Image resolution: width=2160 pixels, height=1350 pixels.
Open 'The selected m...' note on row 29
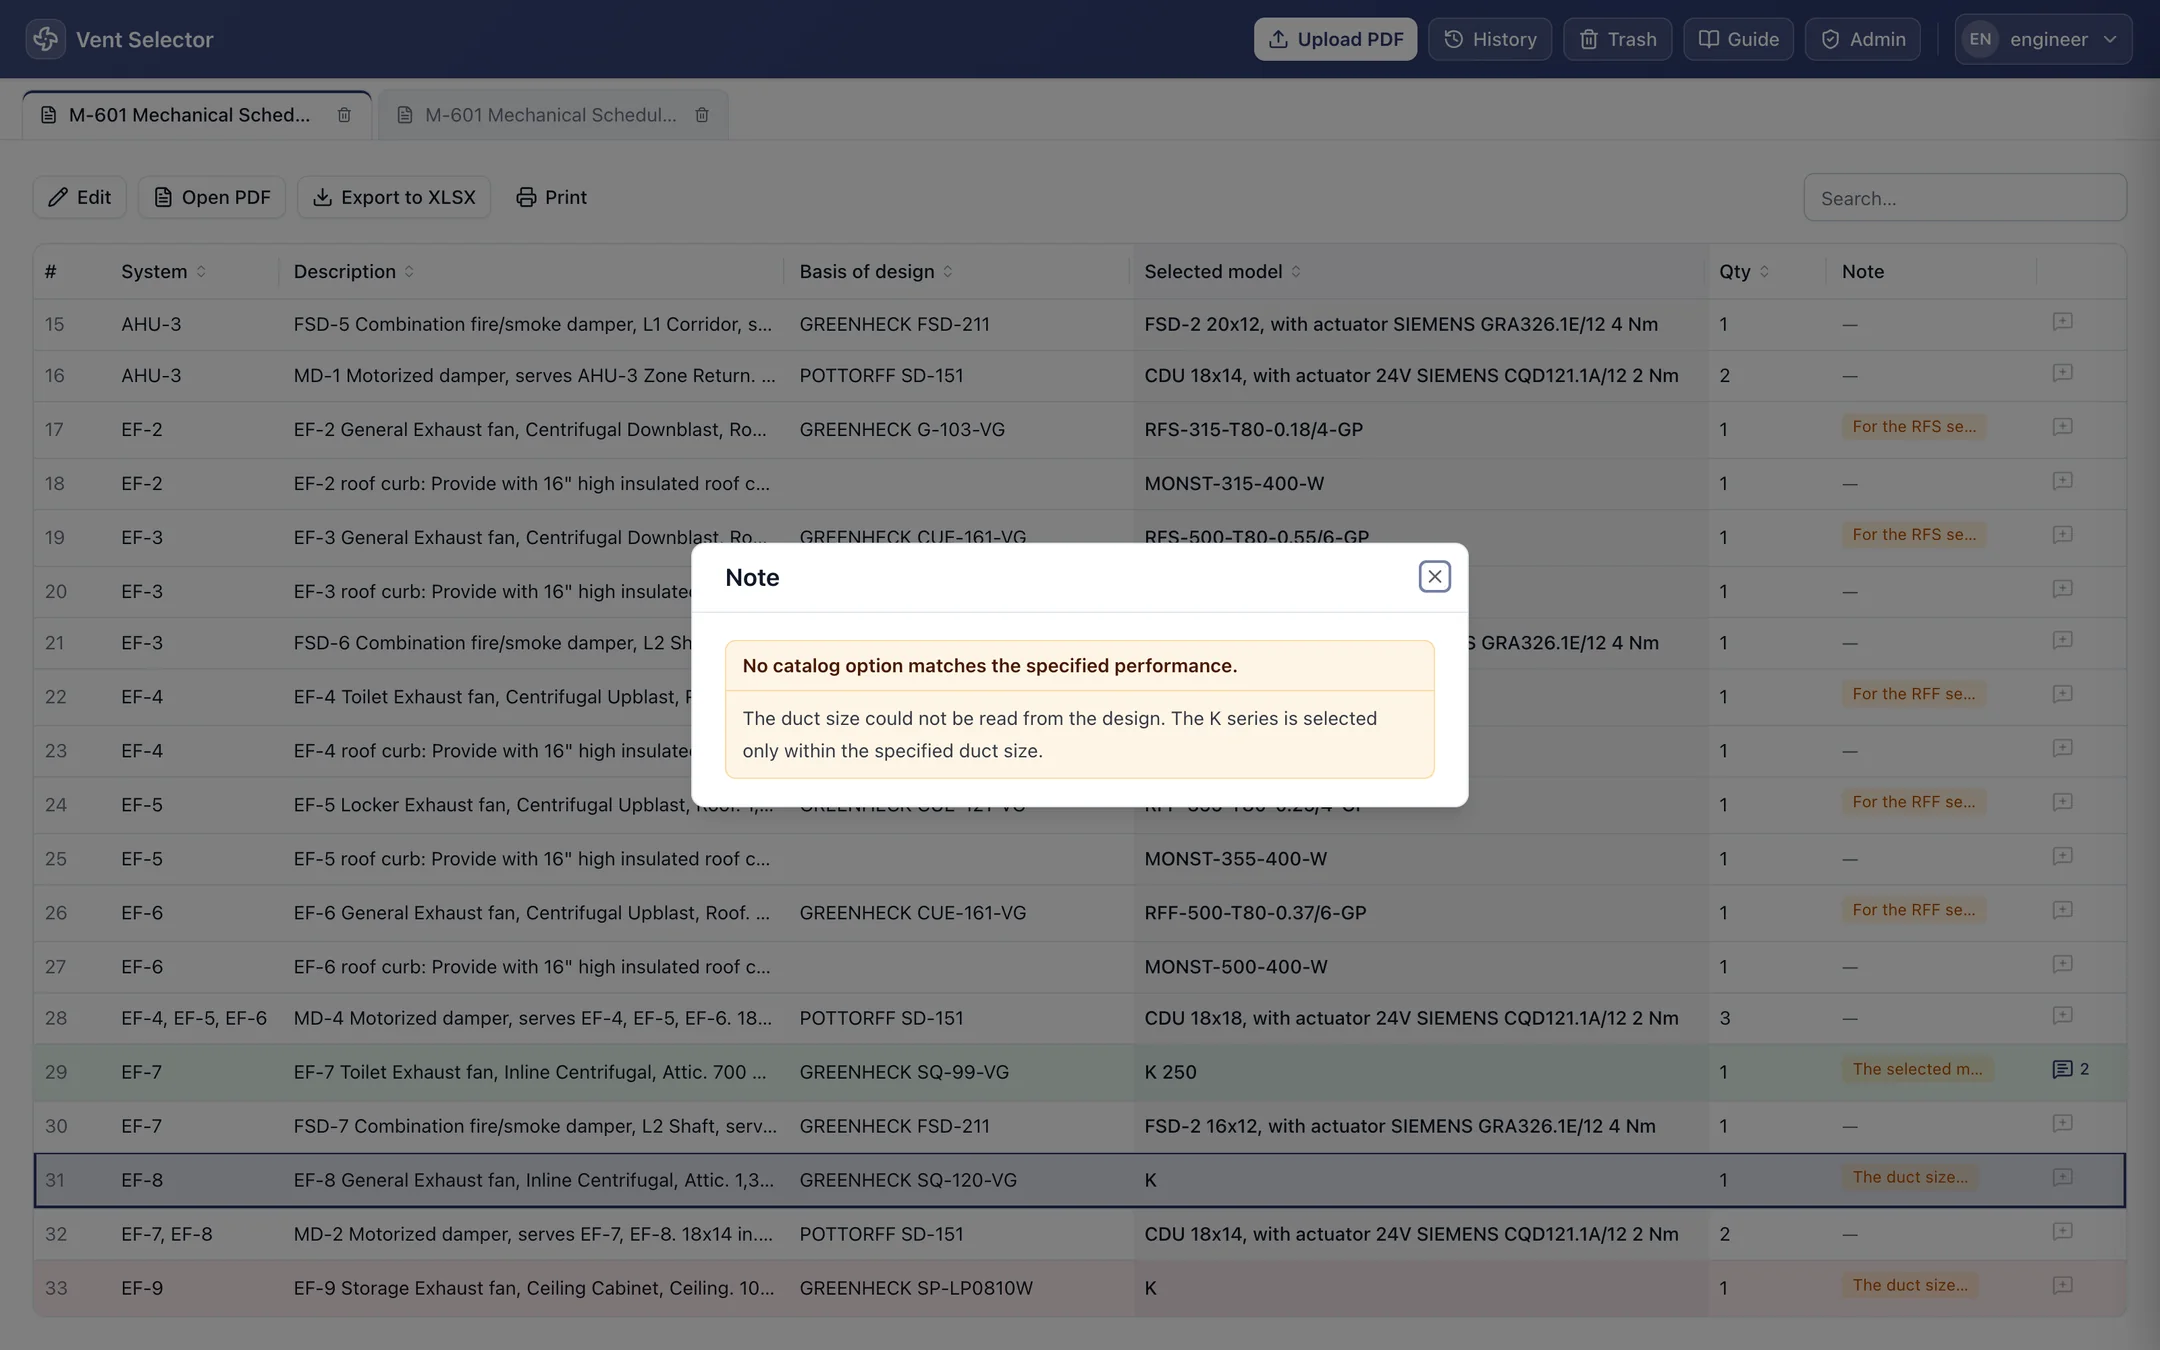[x=1917, y=1069]
